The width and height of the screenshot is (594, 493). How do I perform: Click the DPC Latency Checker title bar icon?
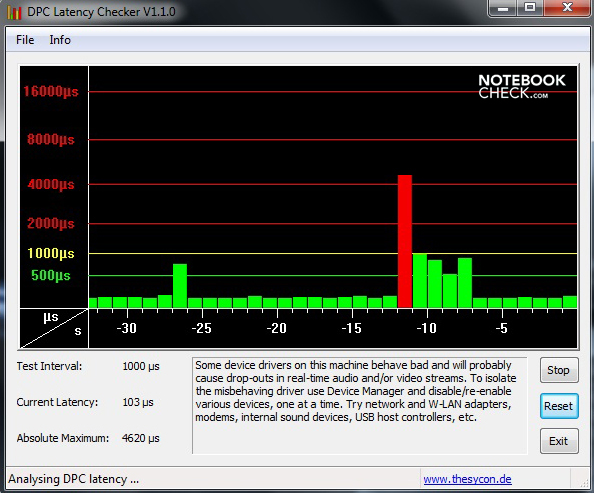coord(14,12)
